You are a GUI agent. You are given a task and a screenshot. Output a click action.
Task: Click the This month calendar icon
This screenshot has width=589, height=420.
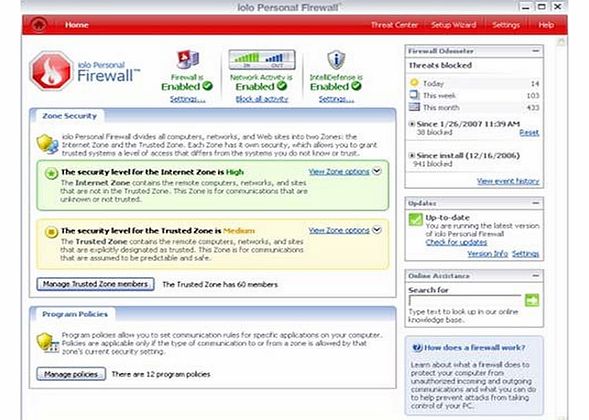414,107
